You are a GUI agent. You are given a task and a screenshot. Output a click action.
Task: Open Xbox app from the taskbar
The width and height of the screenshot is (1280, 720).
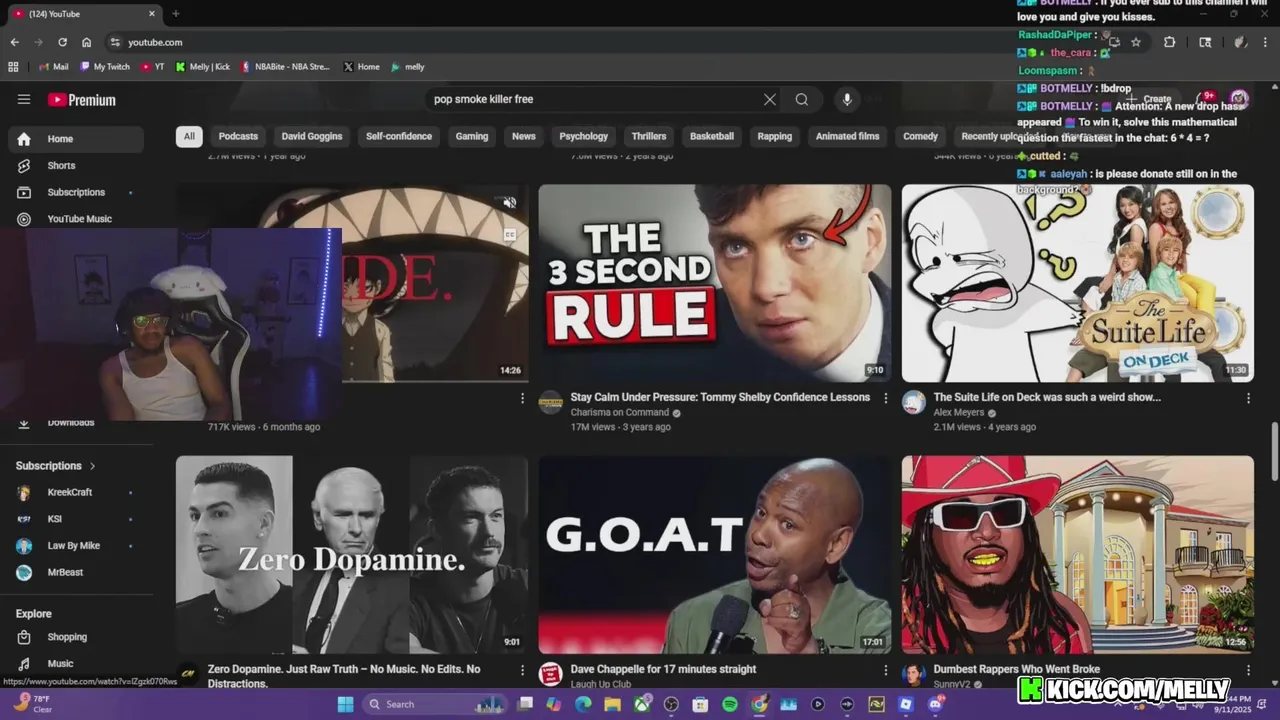pyautogui.click(x=642, y=704)
